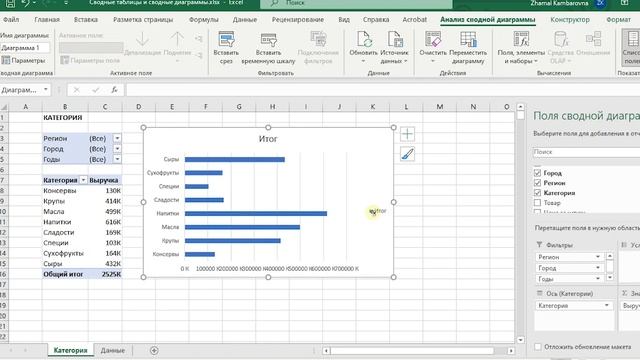The height and width of the screenshot is (360, 640).
Task: Click the field search box in pane
Action: click(x=586, y=152)
